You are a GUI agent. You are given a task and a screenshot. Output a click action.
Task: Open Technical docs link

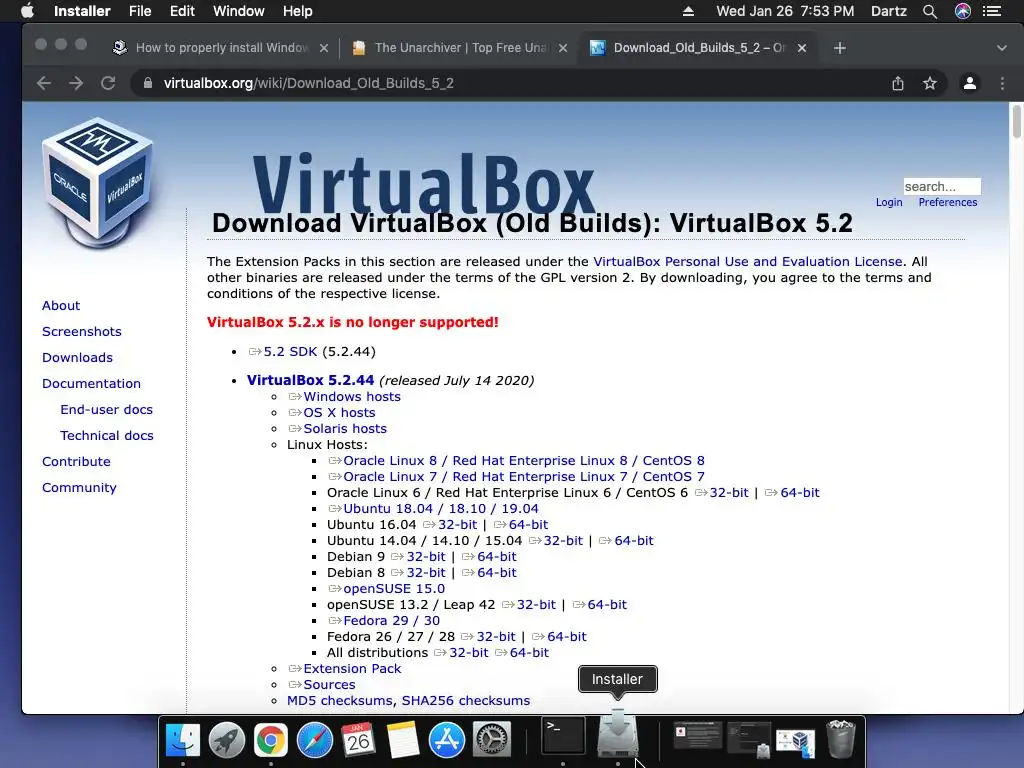coord(106,436)
